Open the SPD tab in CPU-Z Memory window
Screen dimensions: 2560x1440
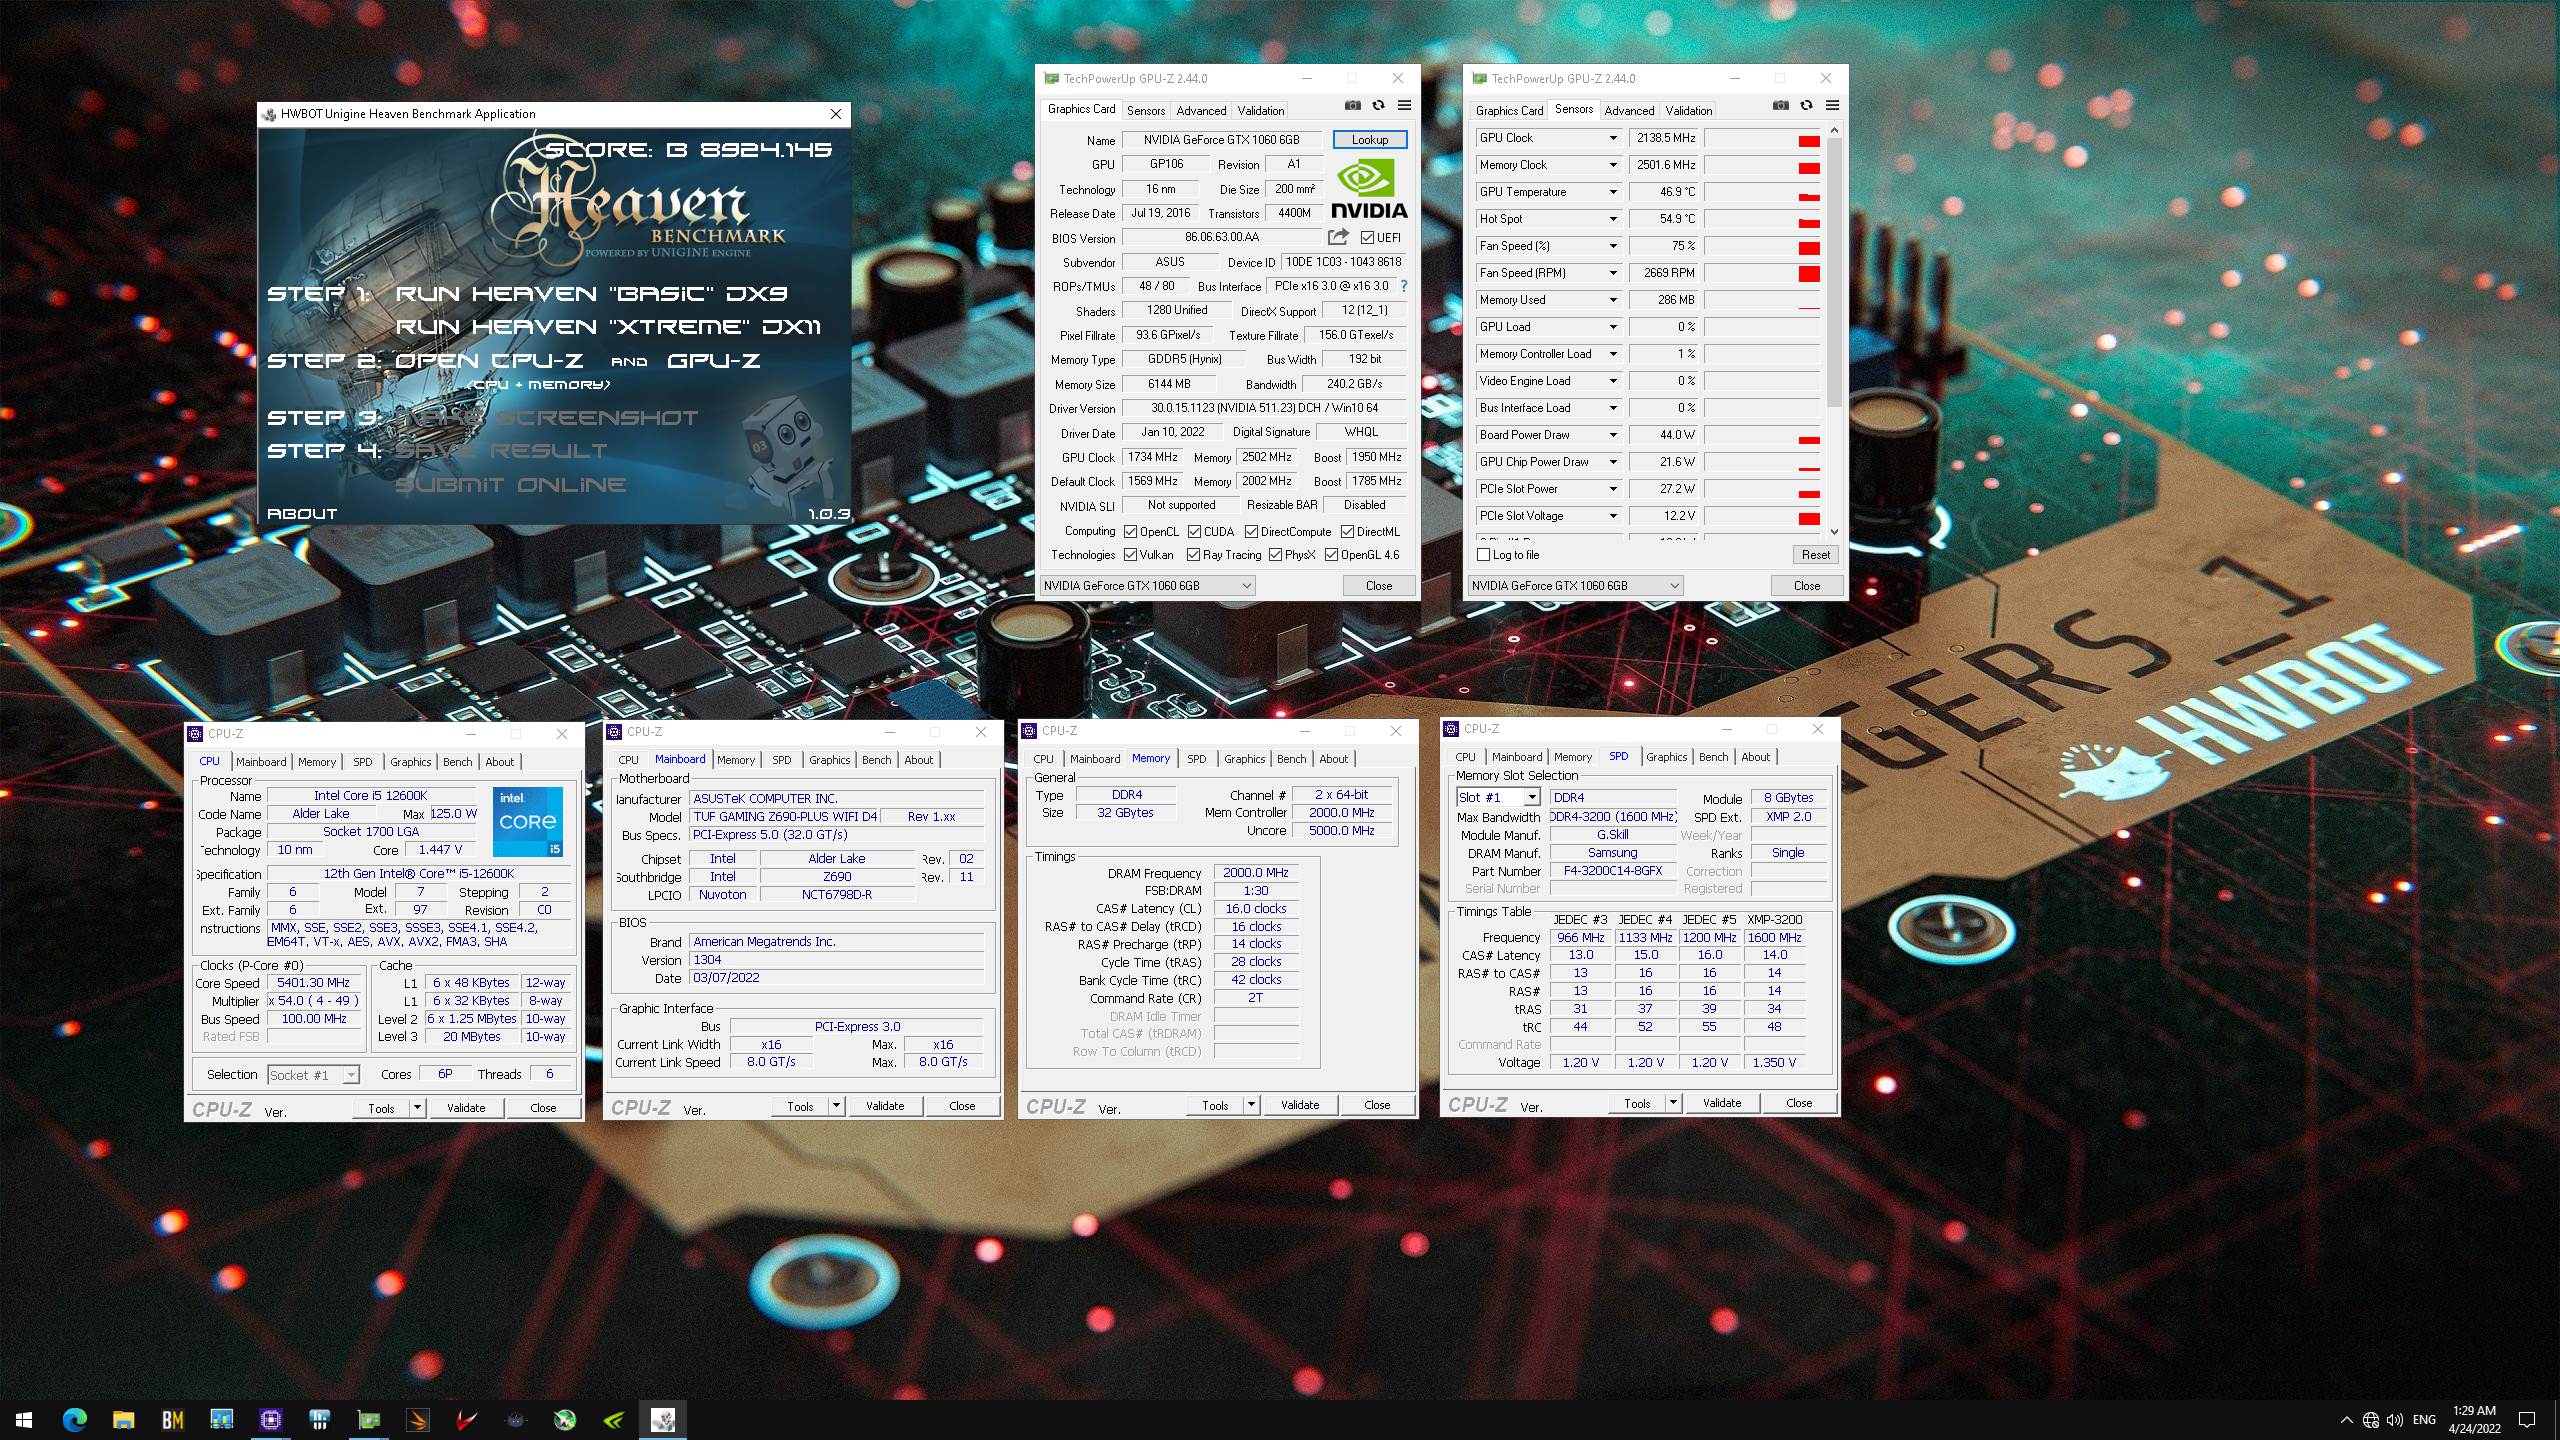pyautogui.click(x=1196, y=759)
